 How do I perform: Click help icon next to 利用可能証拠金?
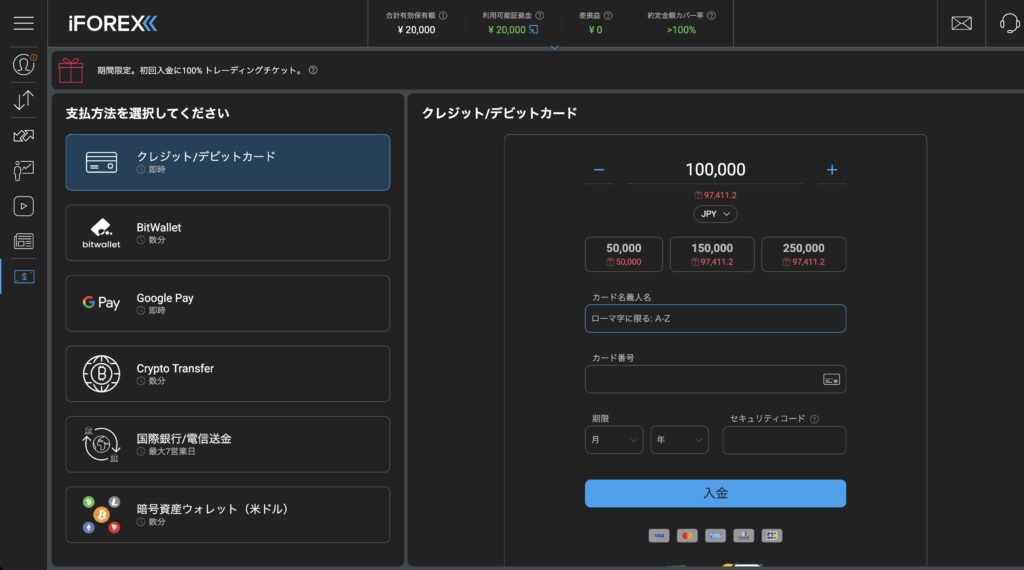(539, 15)
